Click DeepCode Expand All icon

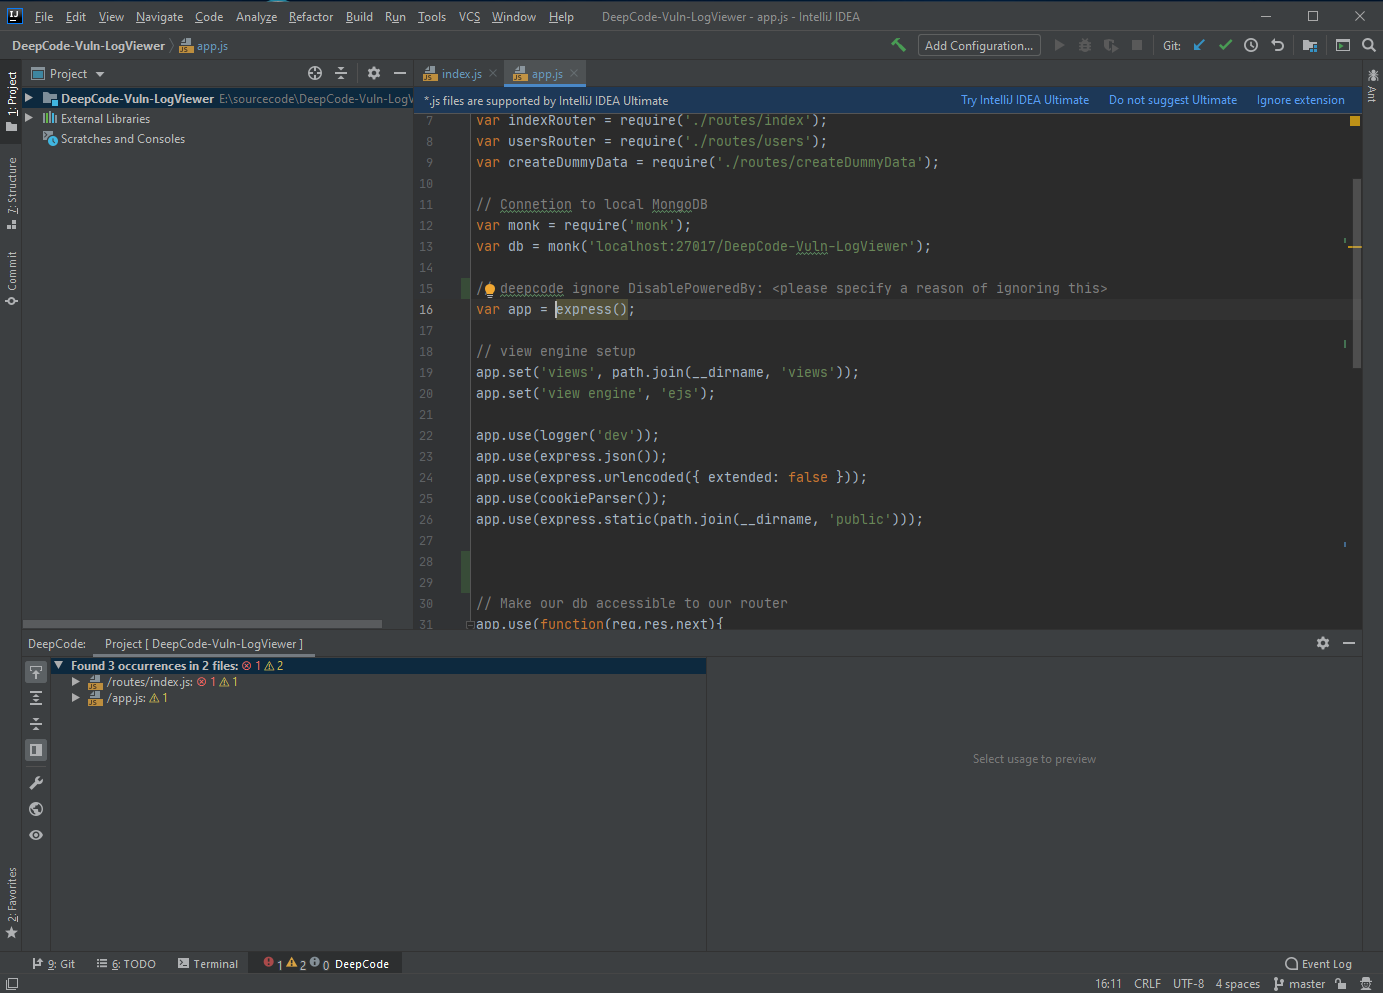point(36,698)
